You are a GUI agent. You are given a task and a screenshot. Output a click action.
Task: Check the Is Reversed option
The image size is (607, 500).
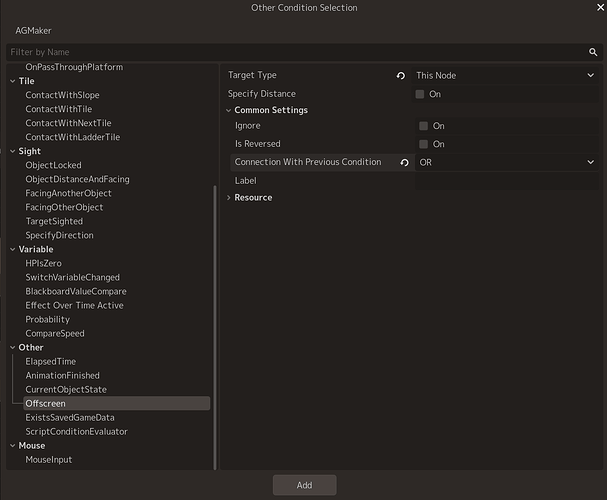424,144
